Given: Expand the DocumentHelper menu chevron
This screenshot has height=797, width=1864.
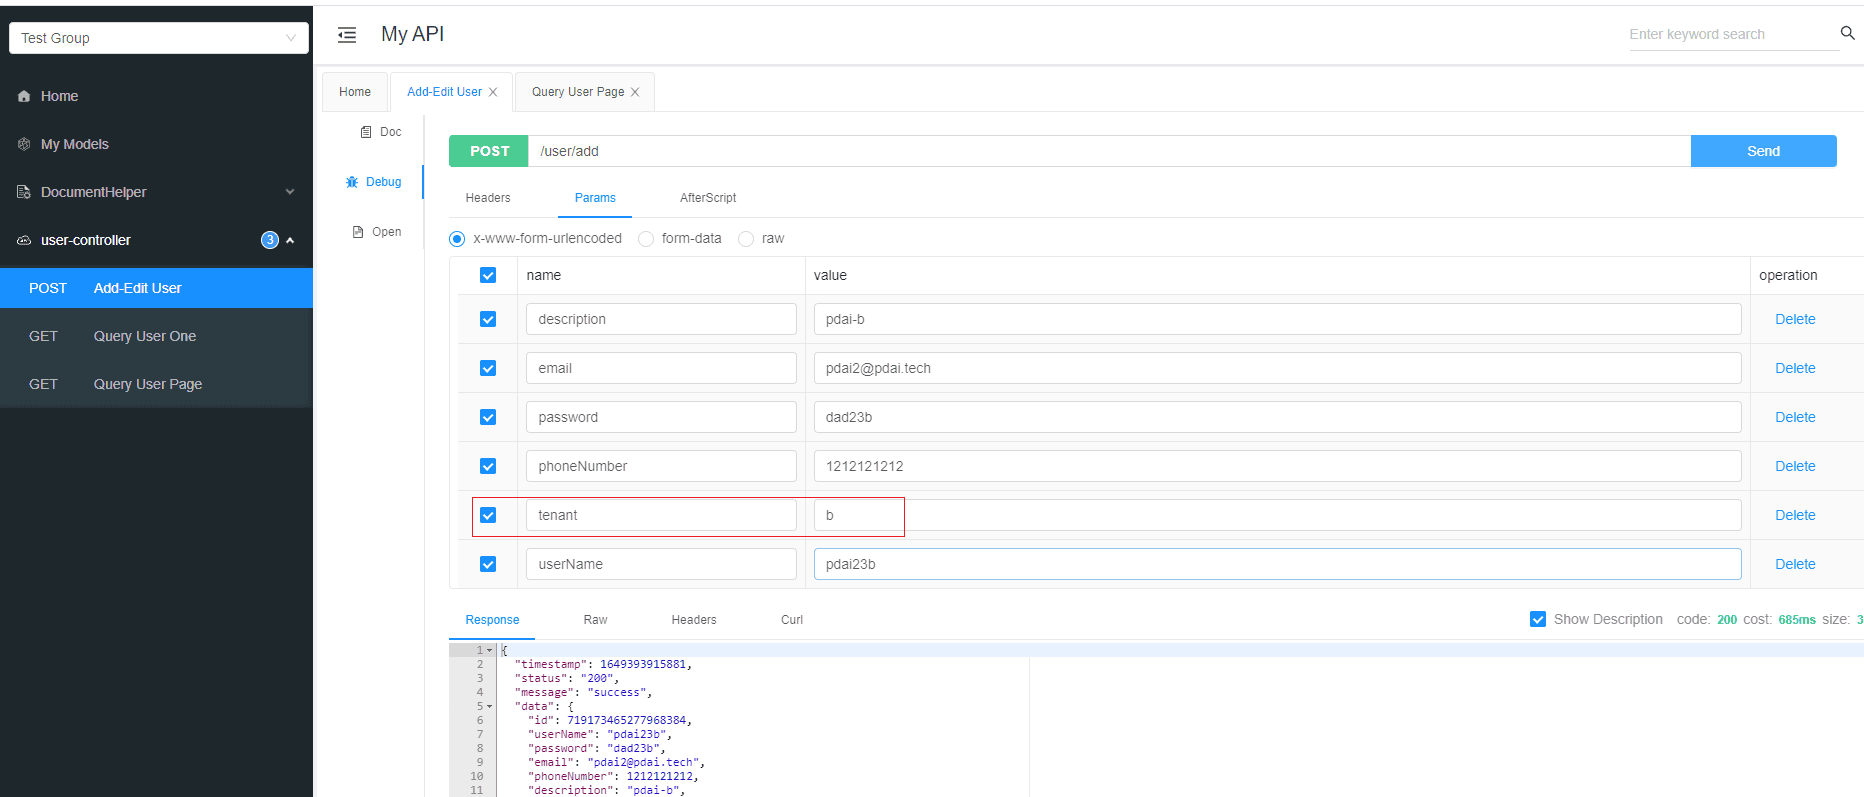Looking at the screenshot, I should point(290,192).
